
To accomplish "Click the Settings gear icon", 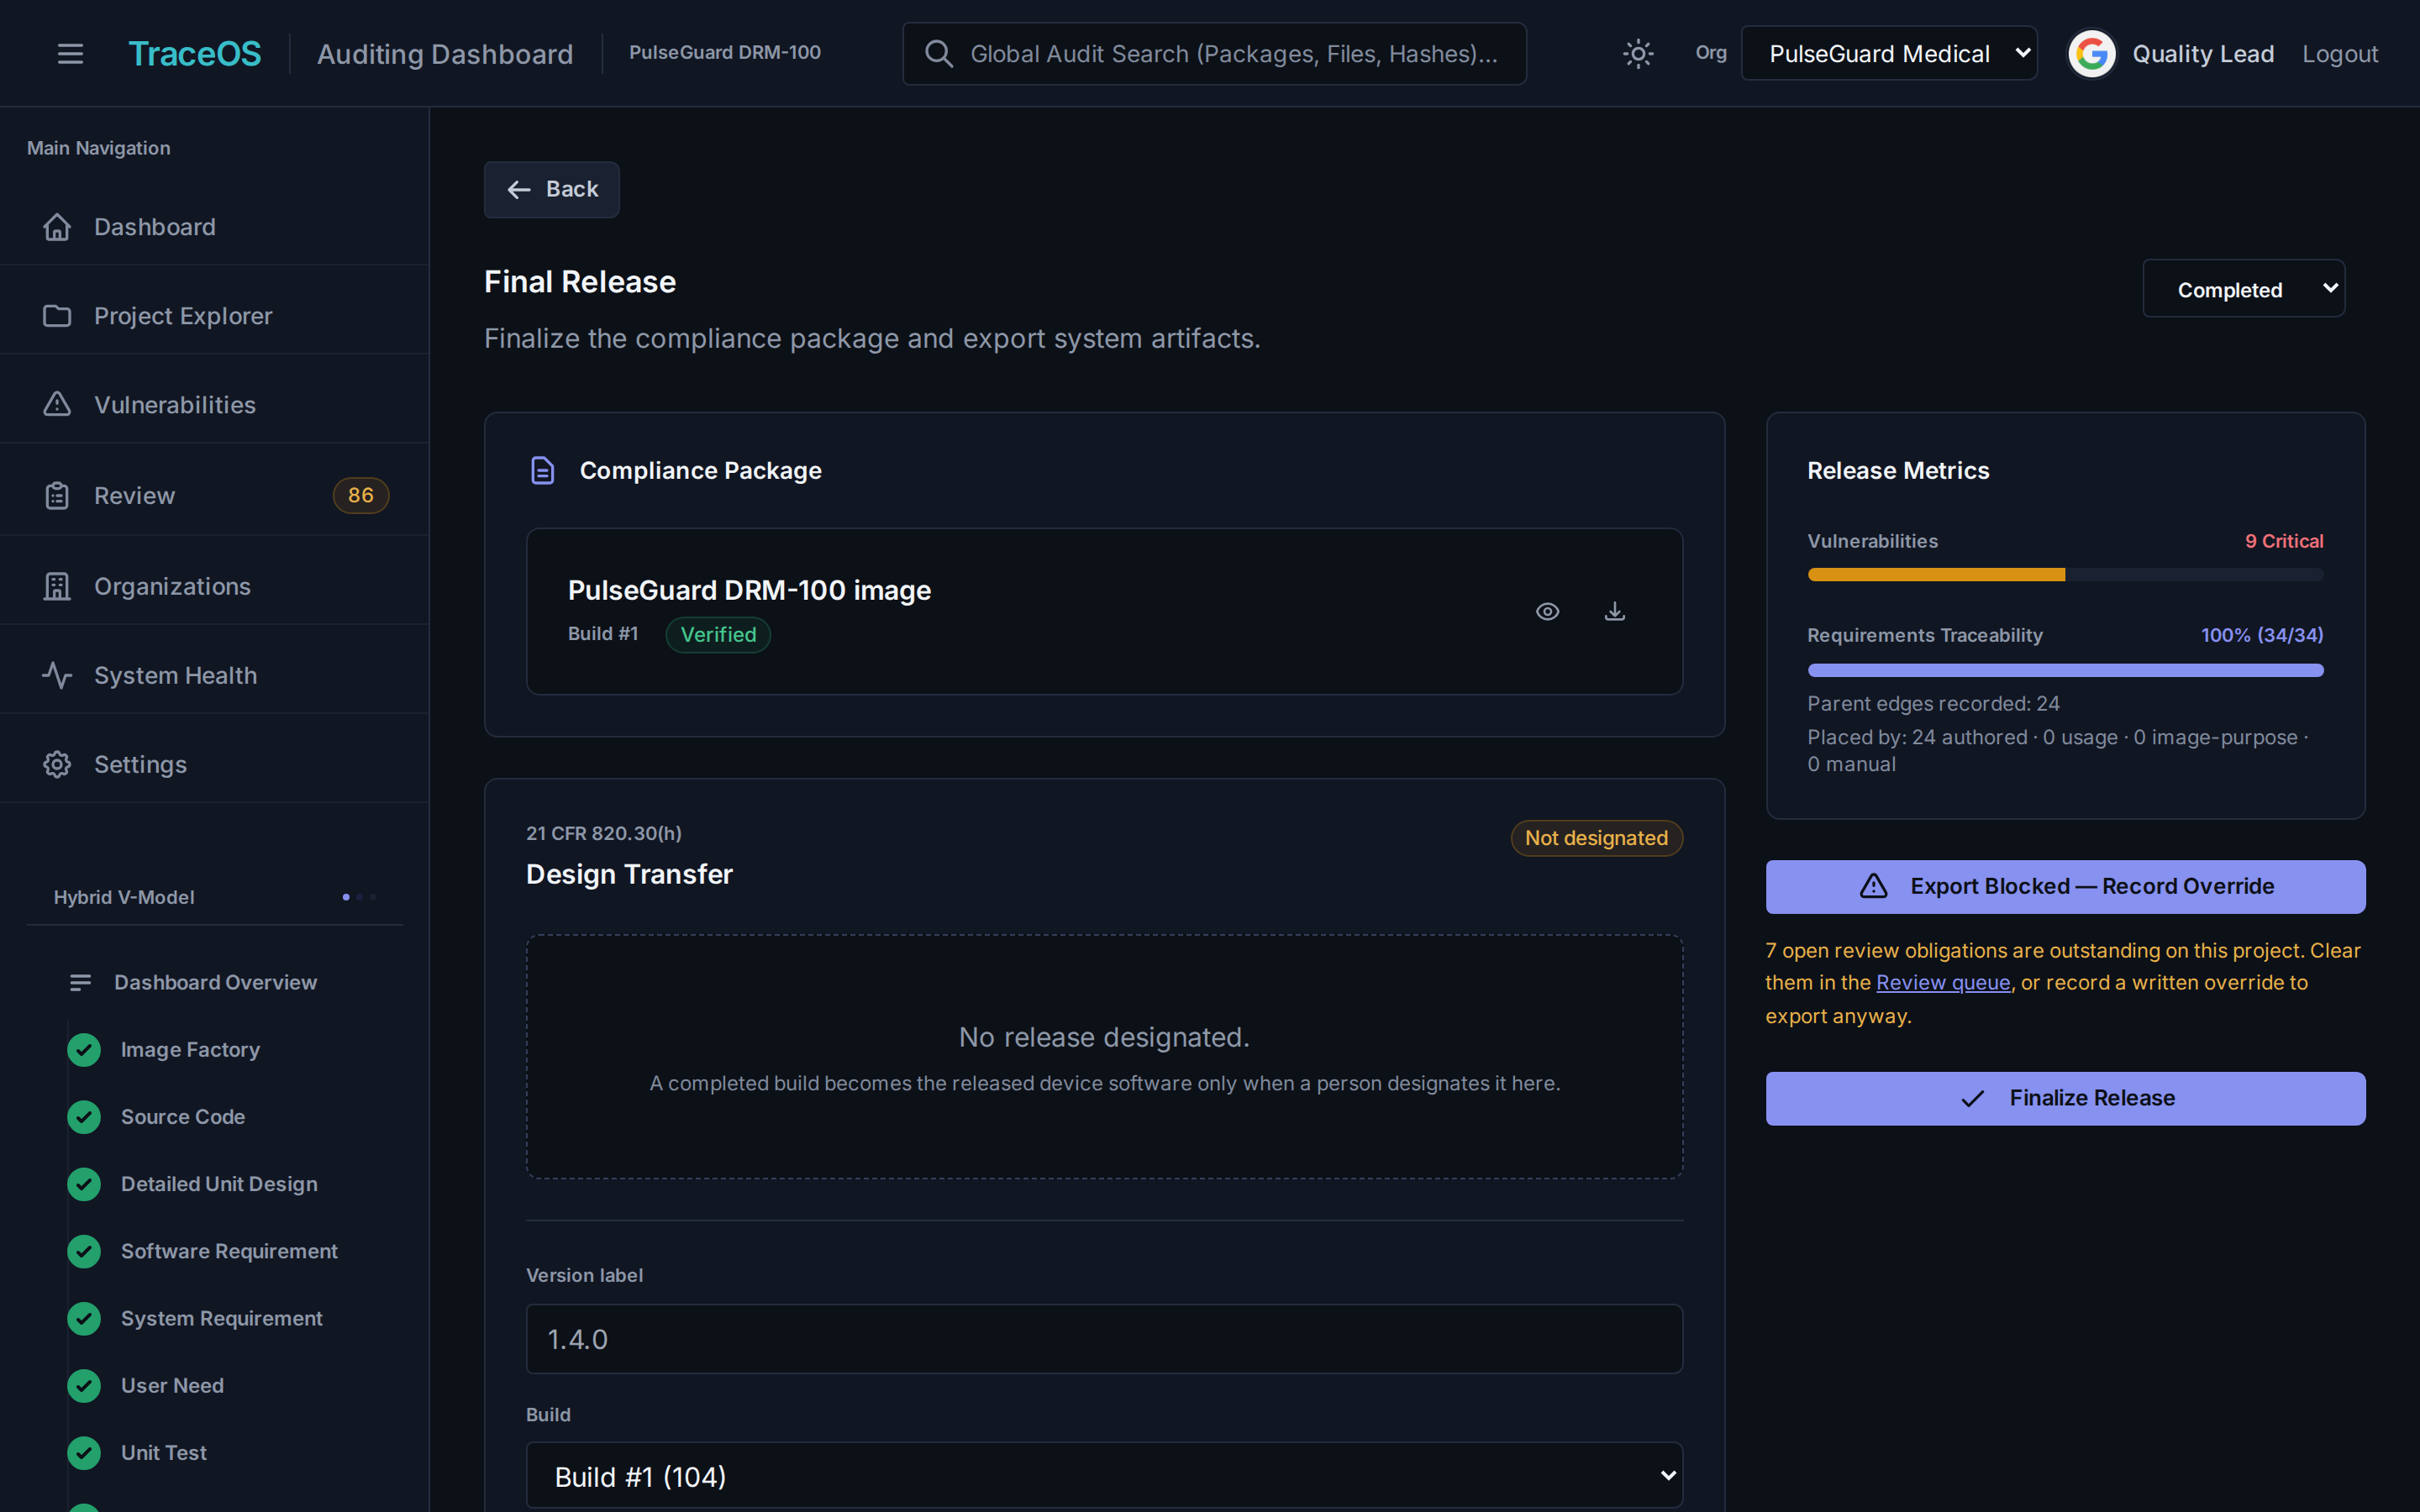I will [x=57, y=764].
